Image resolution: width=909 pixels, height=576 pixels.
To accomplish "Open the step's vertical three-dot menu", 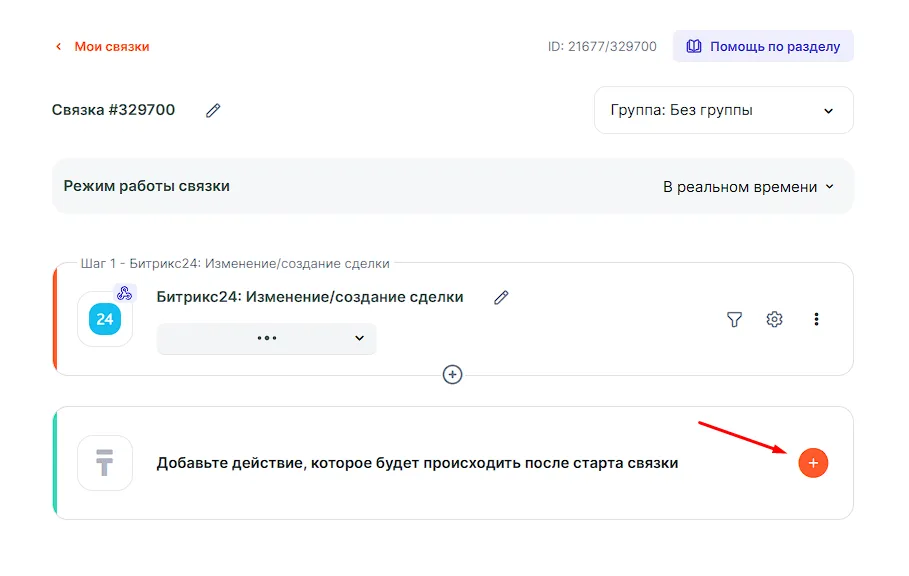I will tap(816, 319).
